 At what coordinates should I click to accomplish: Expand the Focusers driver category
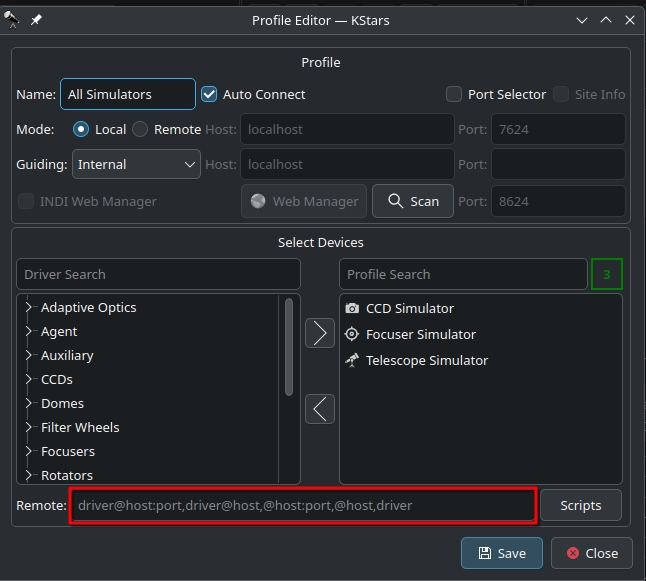point(28,451)
